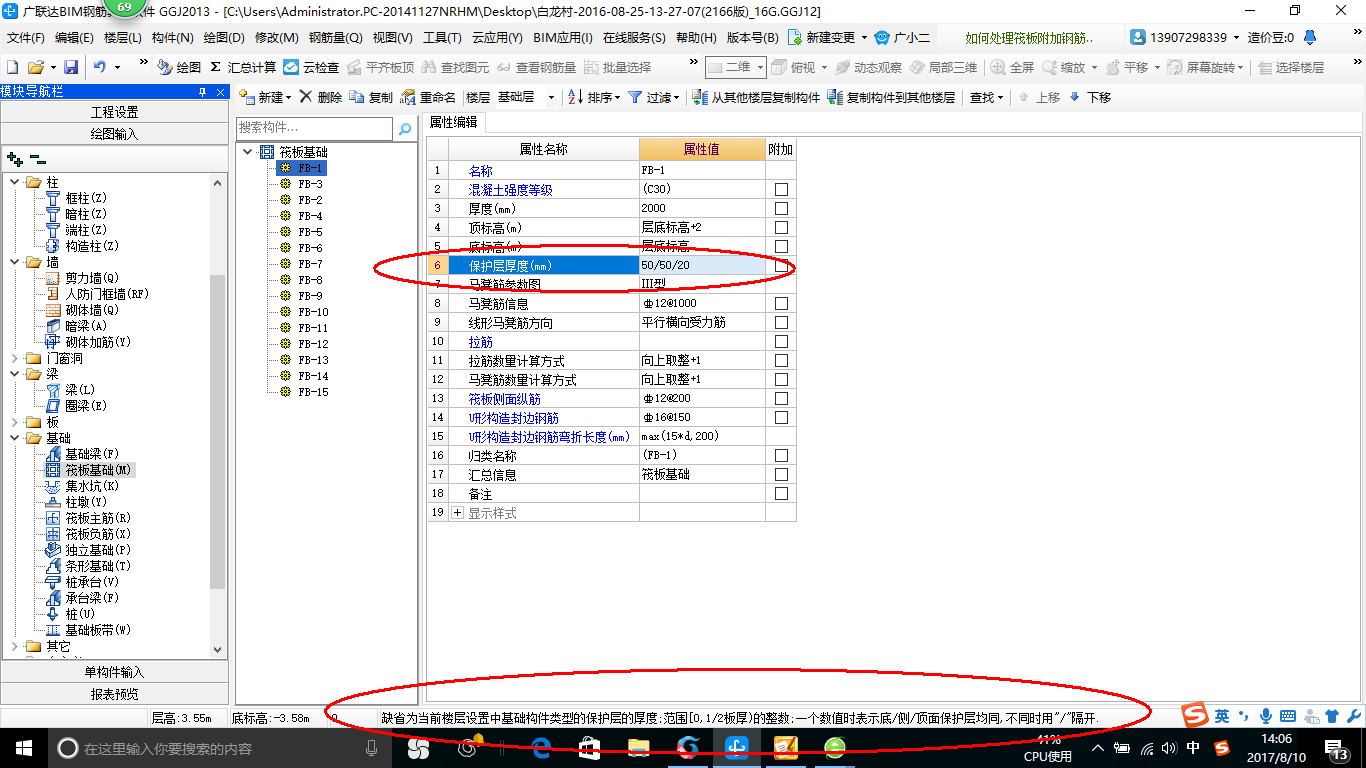
Task: Click the new file icon
Action: coord(12,67)
